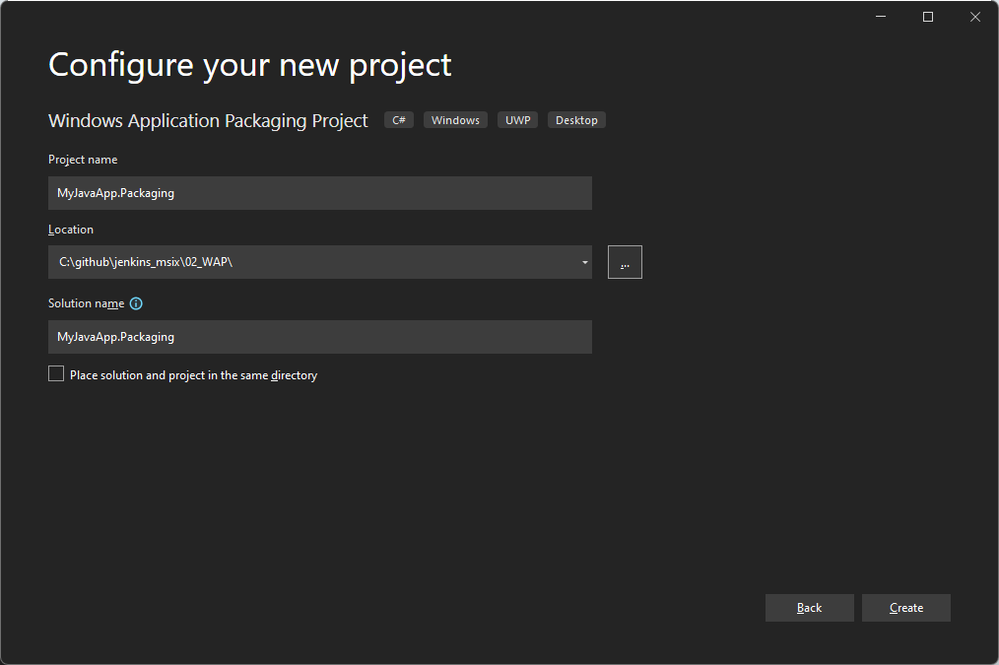Select the Desktop tag
Screen dimensions: 999x665
click(x=576, y=120)
